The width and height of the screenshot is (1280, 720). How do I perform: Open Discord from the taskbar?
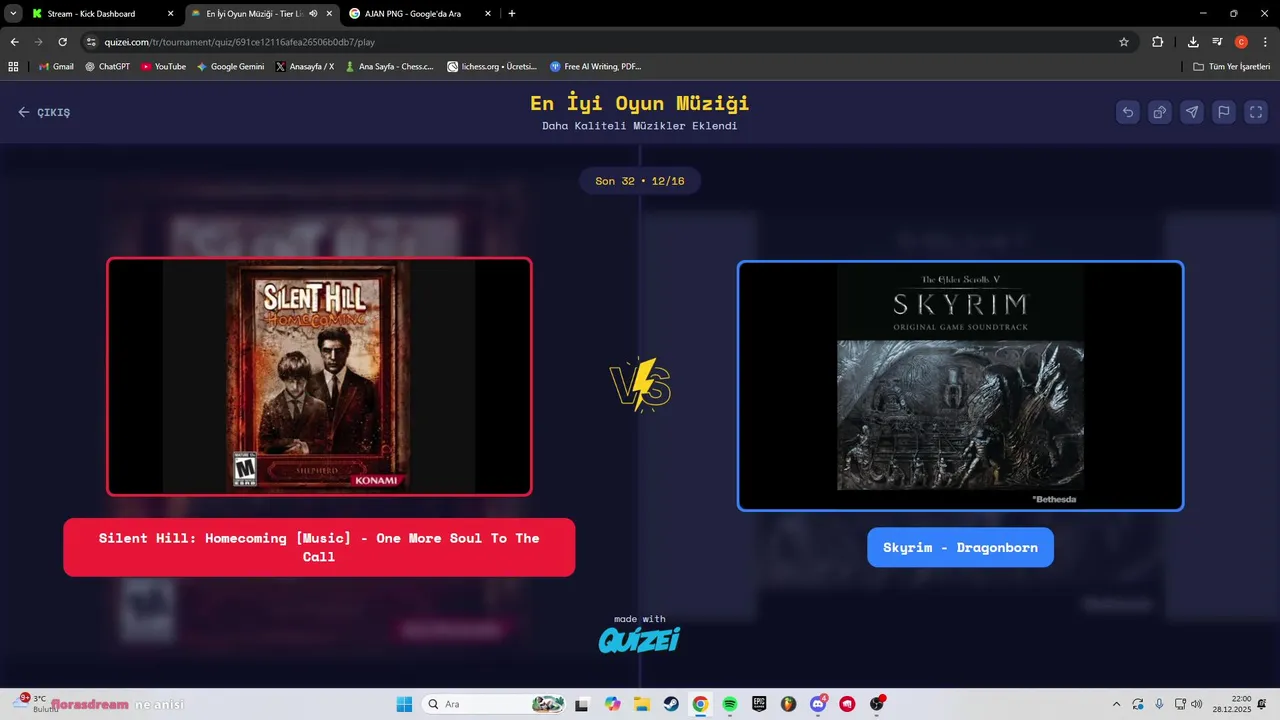click(818, 704)
